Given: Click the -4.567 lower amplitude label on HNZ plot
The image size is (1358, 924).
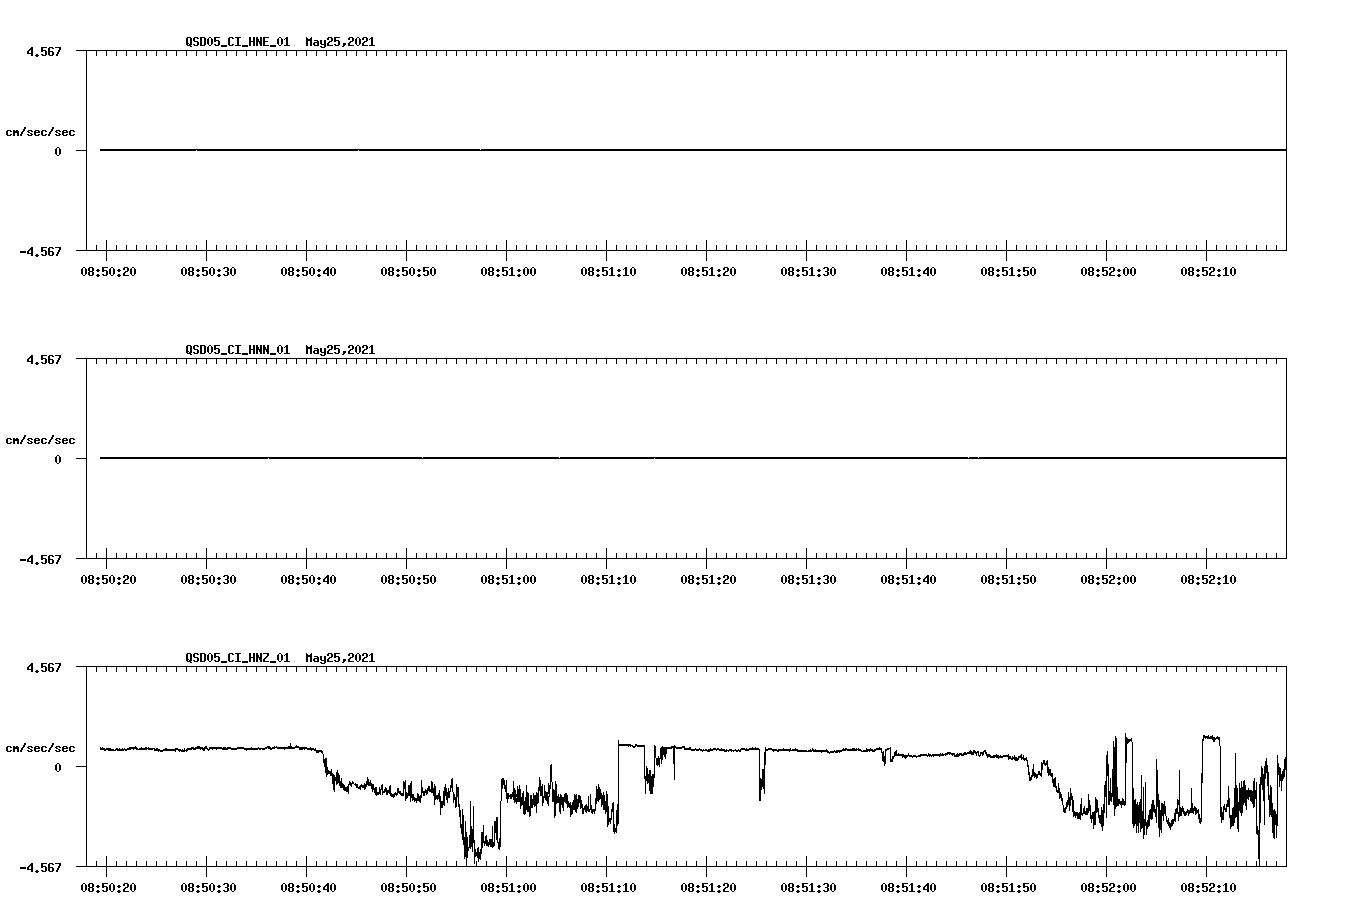Looking at the screenshot, I should [x=42, y=866].
